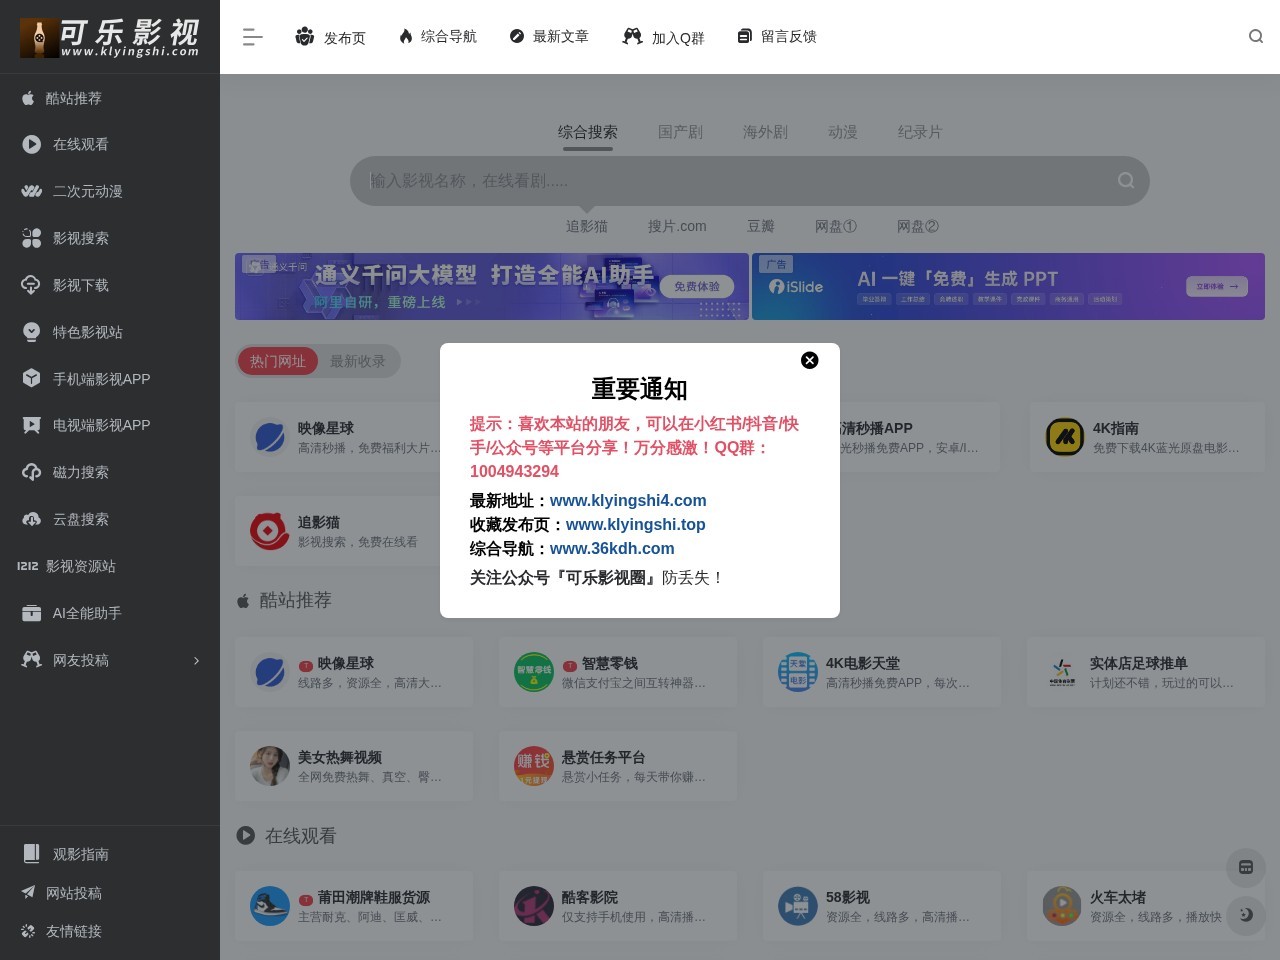Viewport: 1280px width, 960px height.
Task: Open 4K指南 site card
Action: coord(1147,437)
